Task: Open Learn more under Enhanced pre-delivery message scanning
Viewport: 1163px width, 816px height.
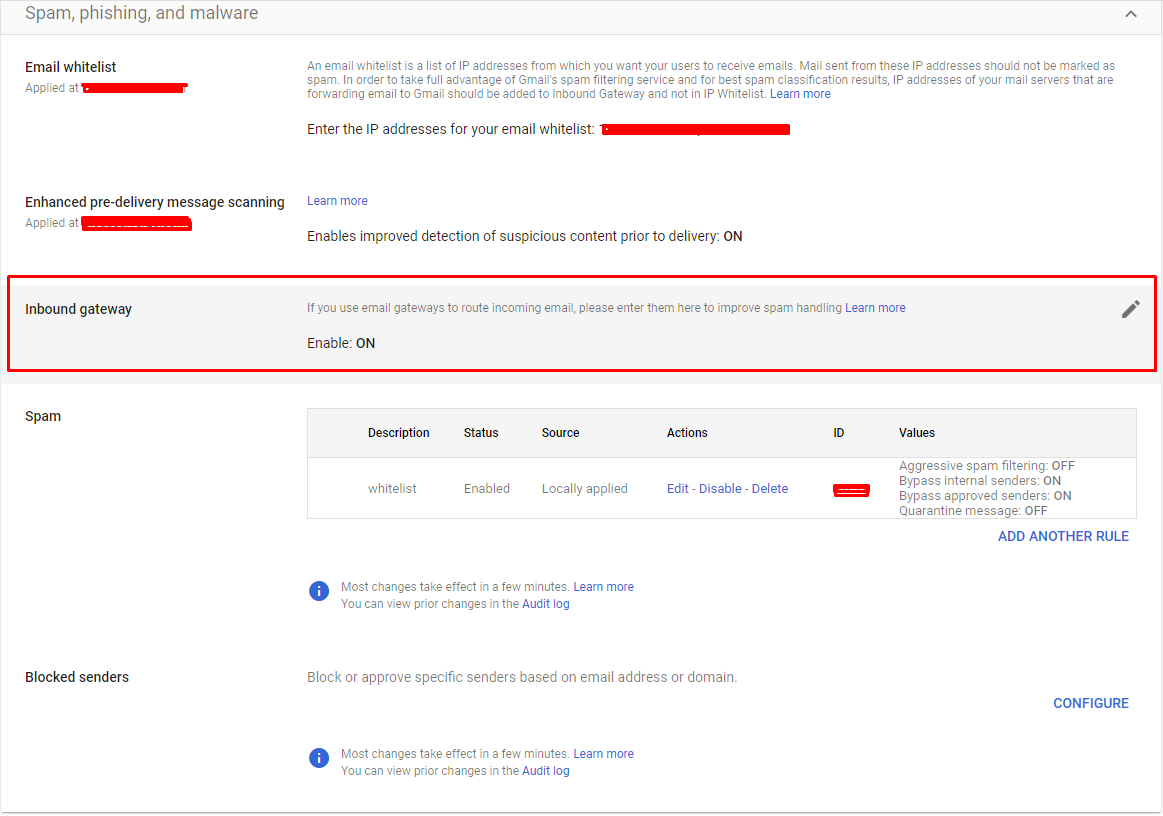Action: [x=337, y=201]
